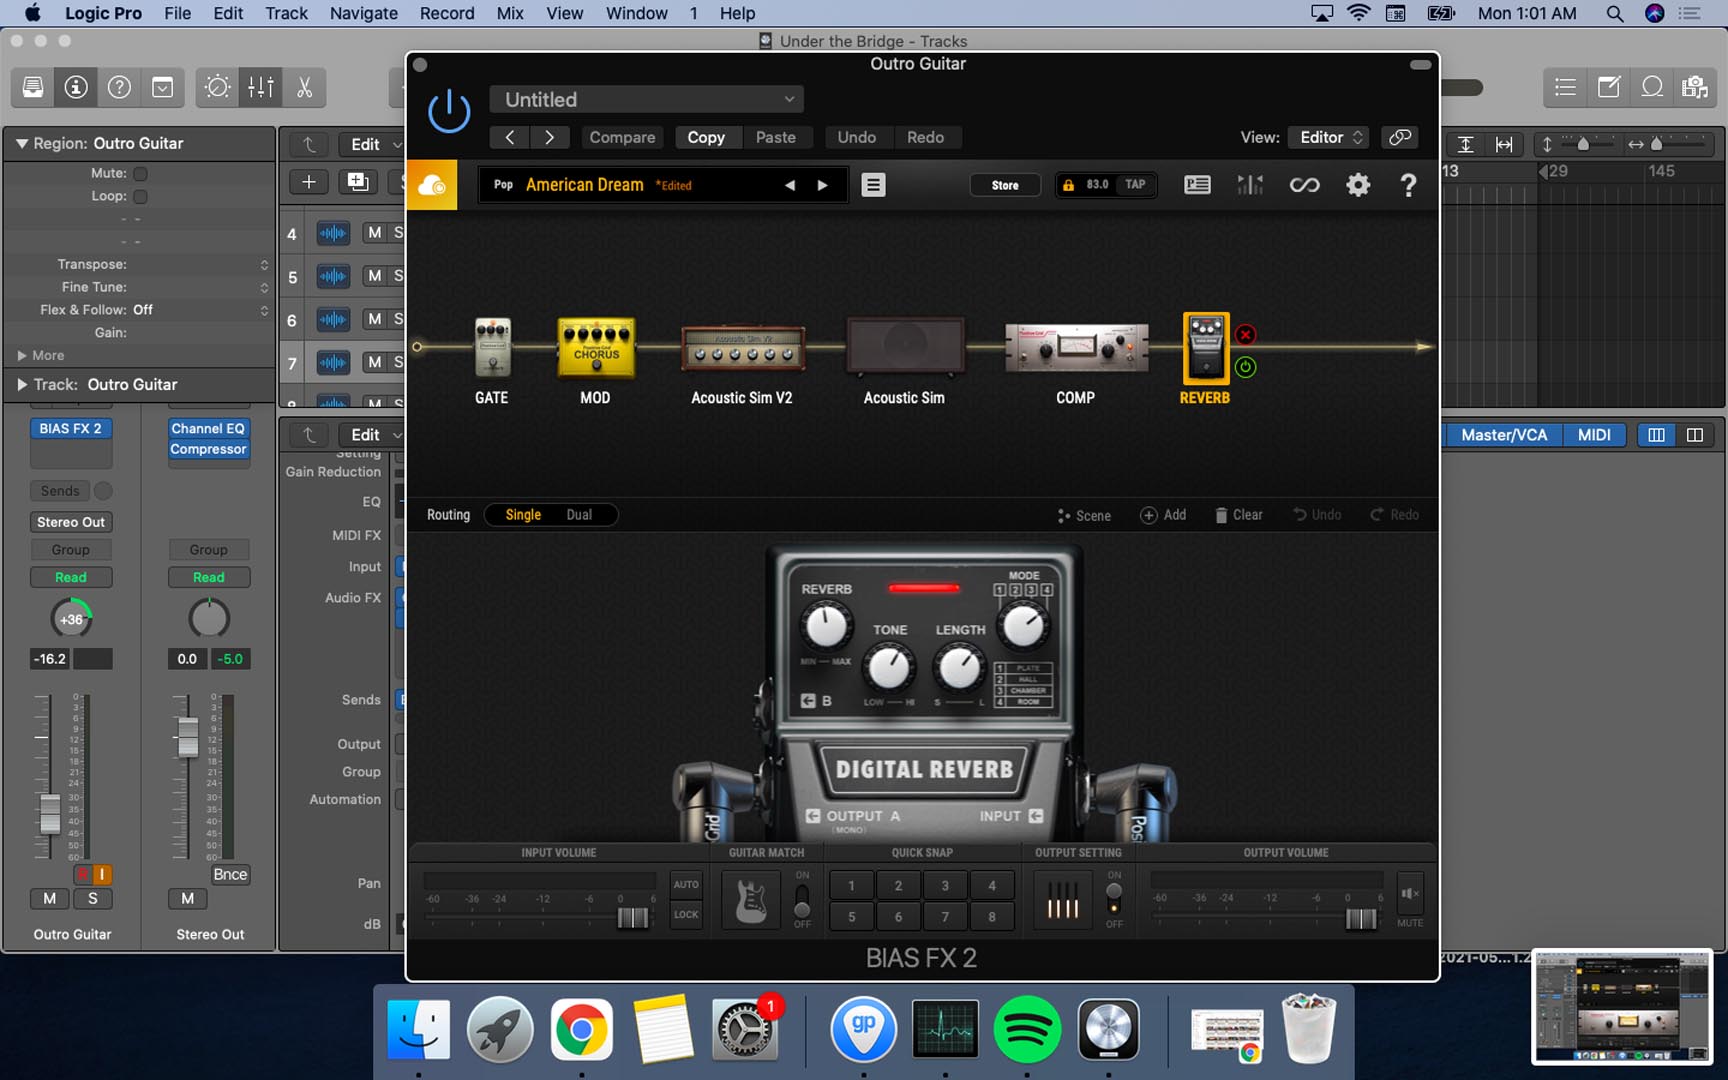This screenshot has height=1080, width=1728.
Task: Select Single routing mode
Action: 523,514
